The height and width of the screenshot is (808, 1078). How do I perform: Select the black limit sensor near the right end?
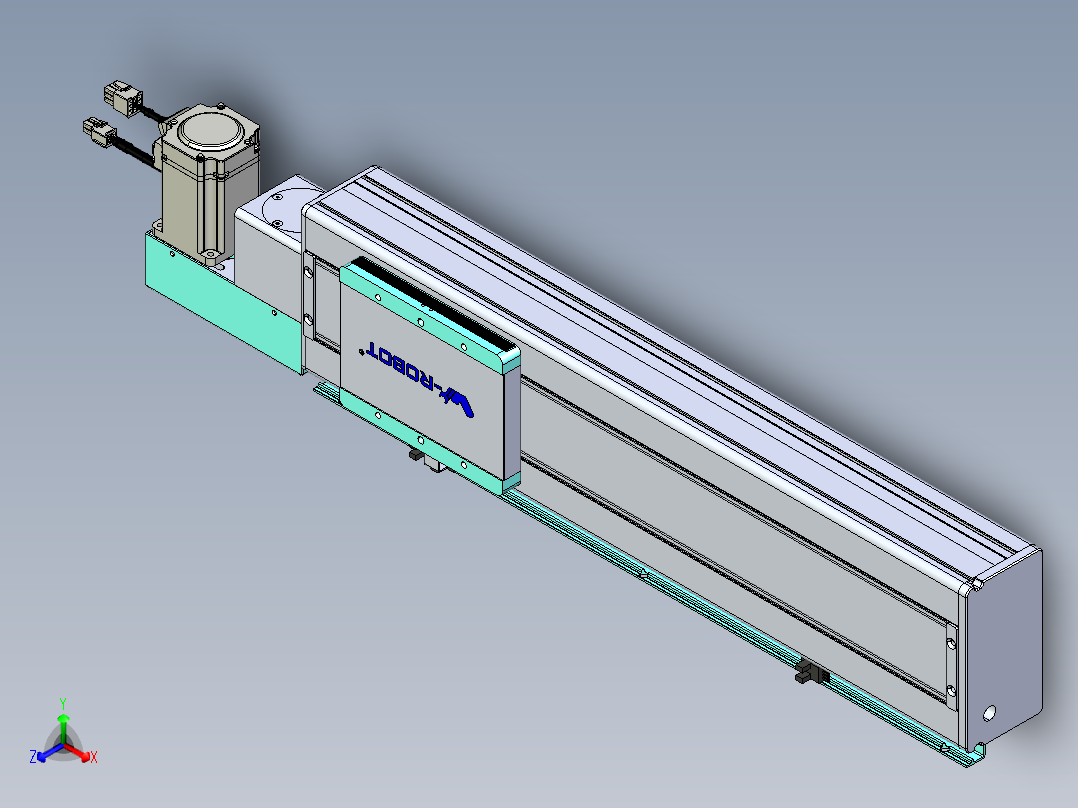click(x=811, y=671)
